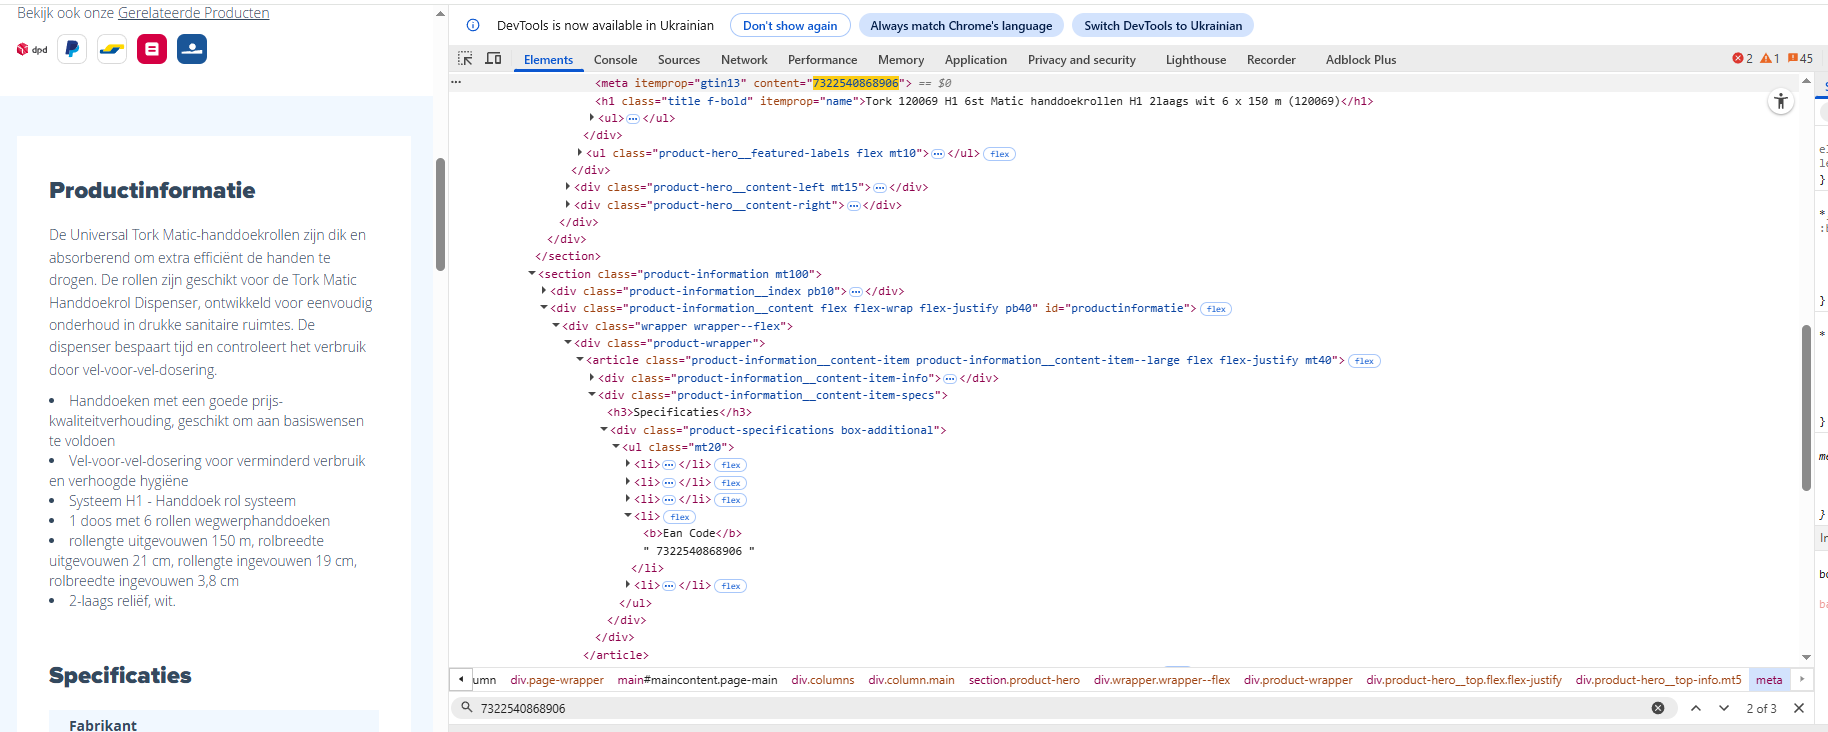Open the Adblock Plus tab
1828x732 pixels.
tap(1361, 60)
